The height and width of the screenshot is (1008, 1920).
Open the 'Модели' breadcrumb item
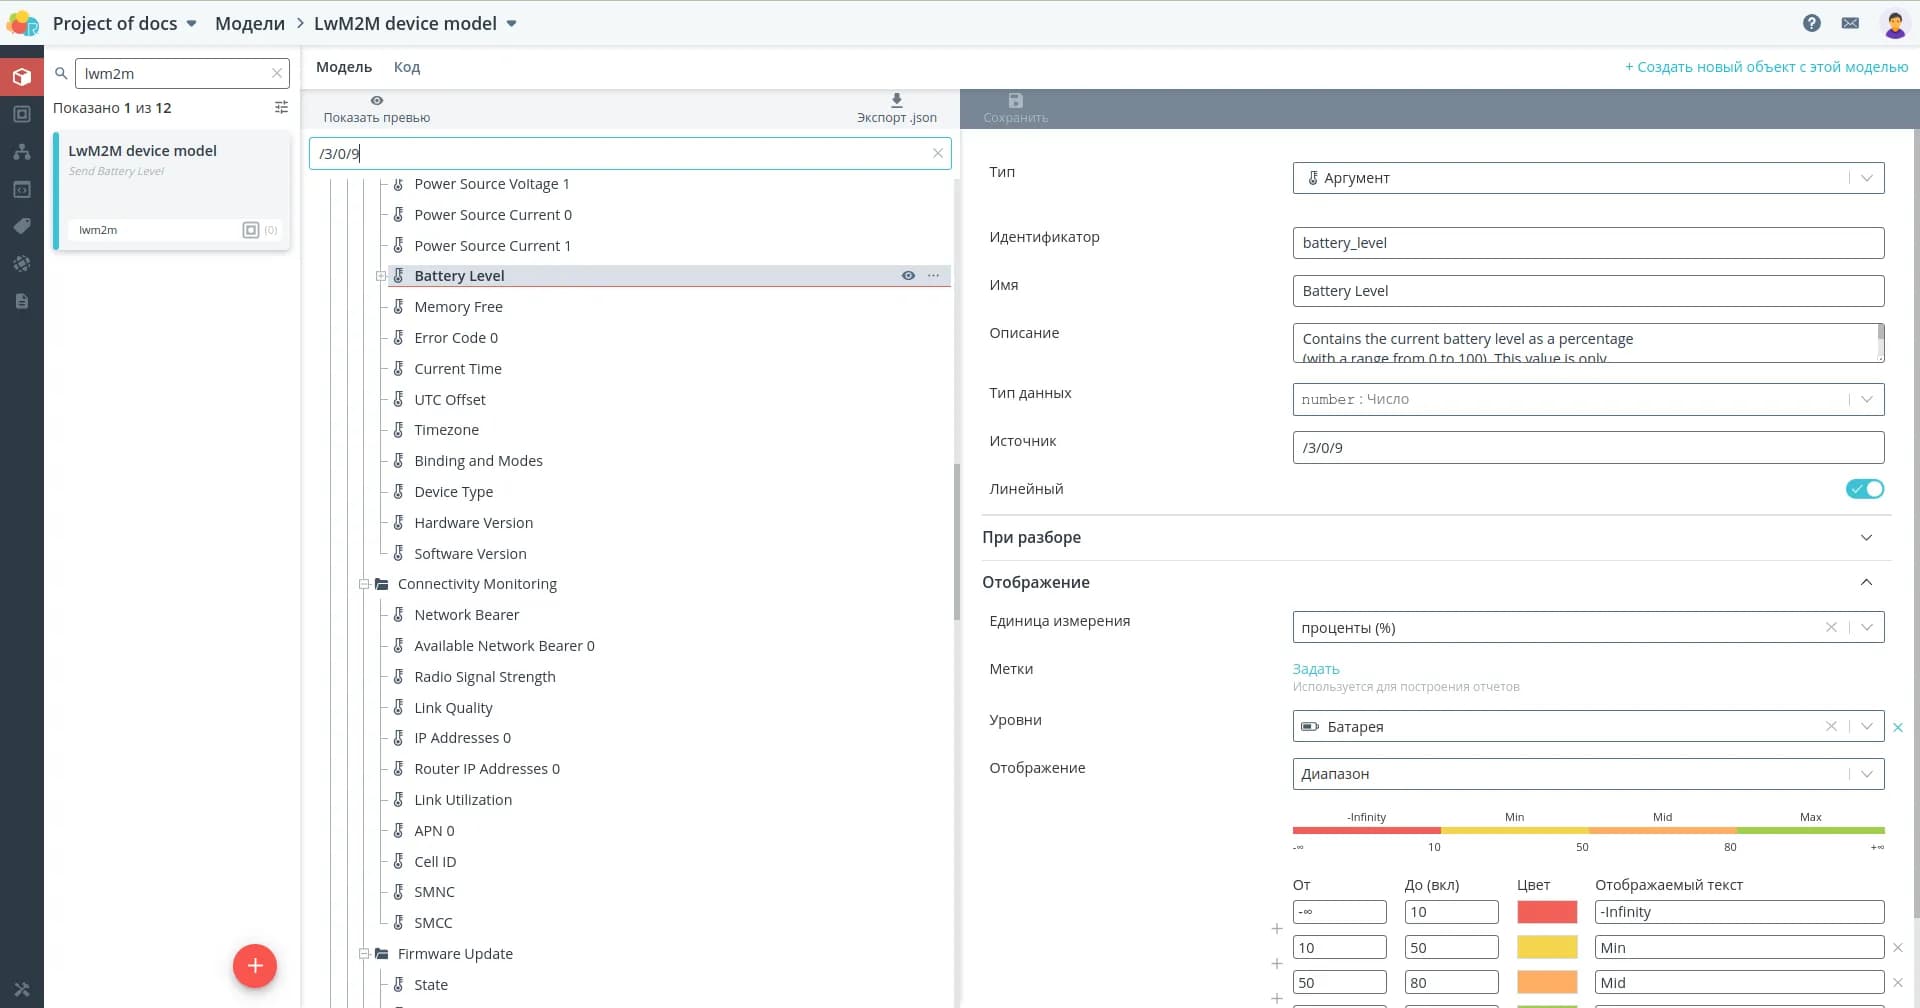point(250,23)
